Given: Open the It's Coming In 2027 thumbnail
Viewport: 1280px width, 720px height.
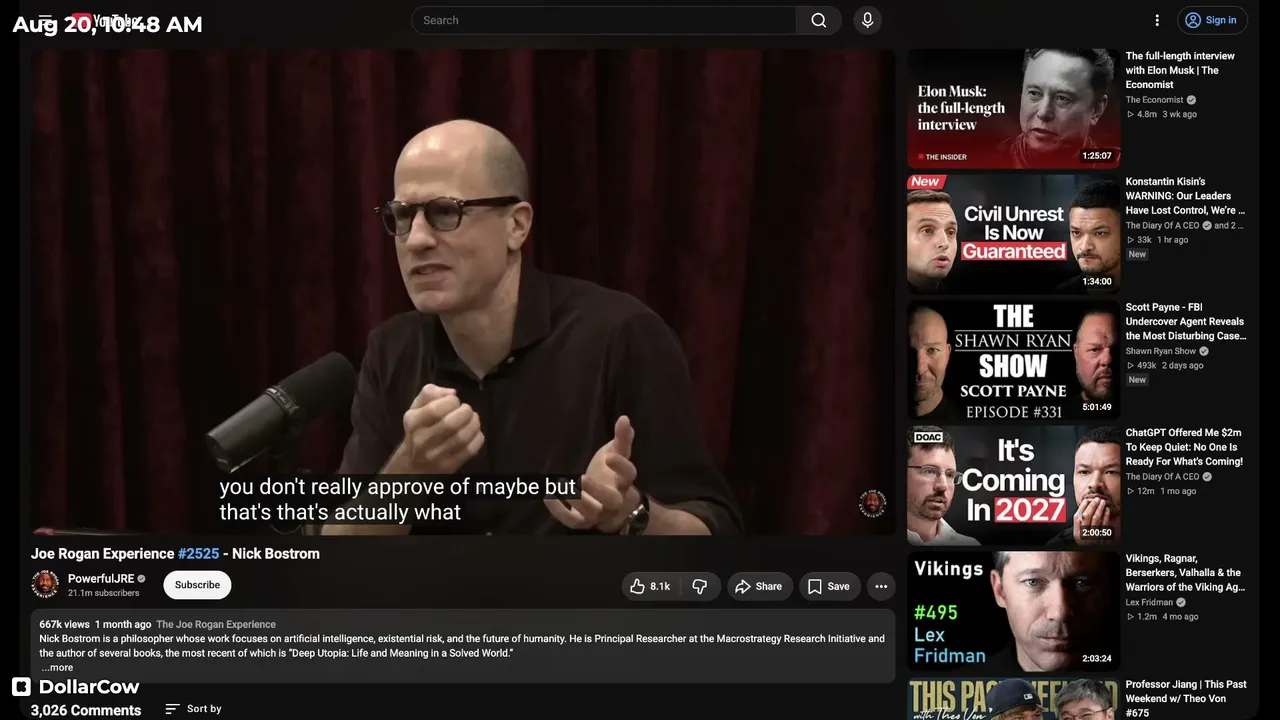Looking at the screenshot, I should tap(1013, 485).
